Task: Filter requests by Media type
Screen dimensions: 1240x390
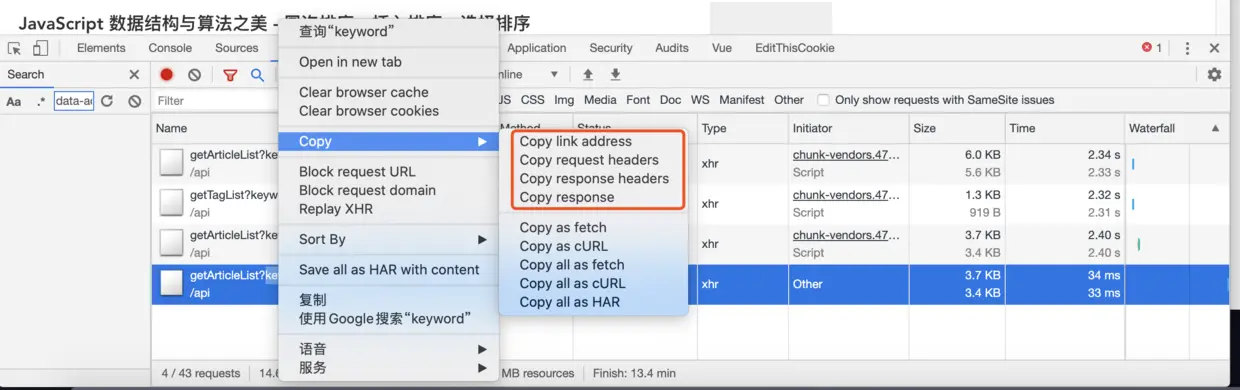Action: click(x=600, y=100)
